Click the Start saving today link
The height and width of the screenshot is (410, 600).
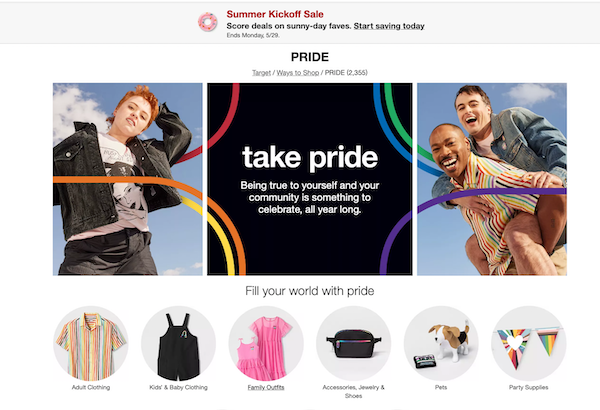pyautogui.click(x=389, y=26)
